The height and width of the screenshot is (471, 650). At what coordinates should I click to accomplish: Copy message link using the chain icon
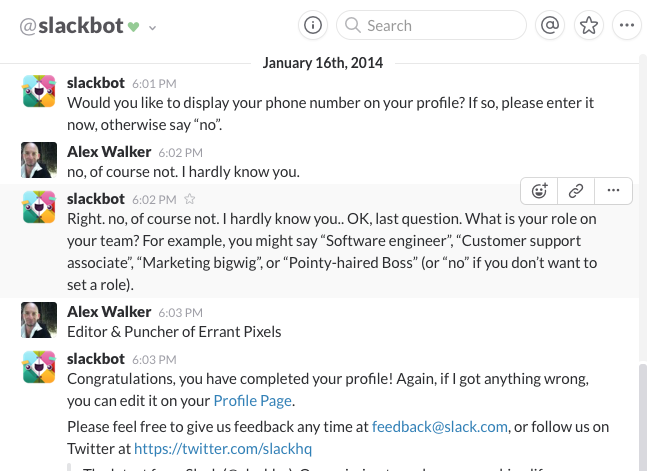point(576,190)
